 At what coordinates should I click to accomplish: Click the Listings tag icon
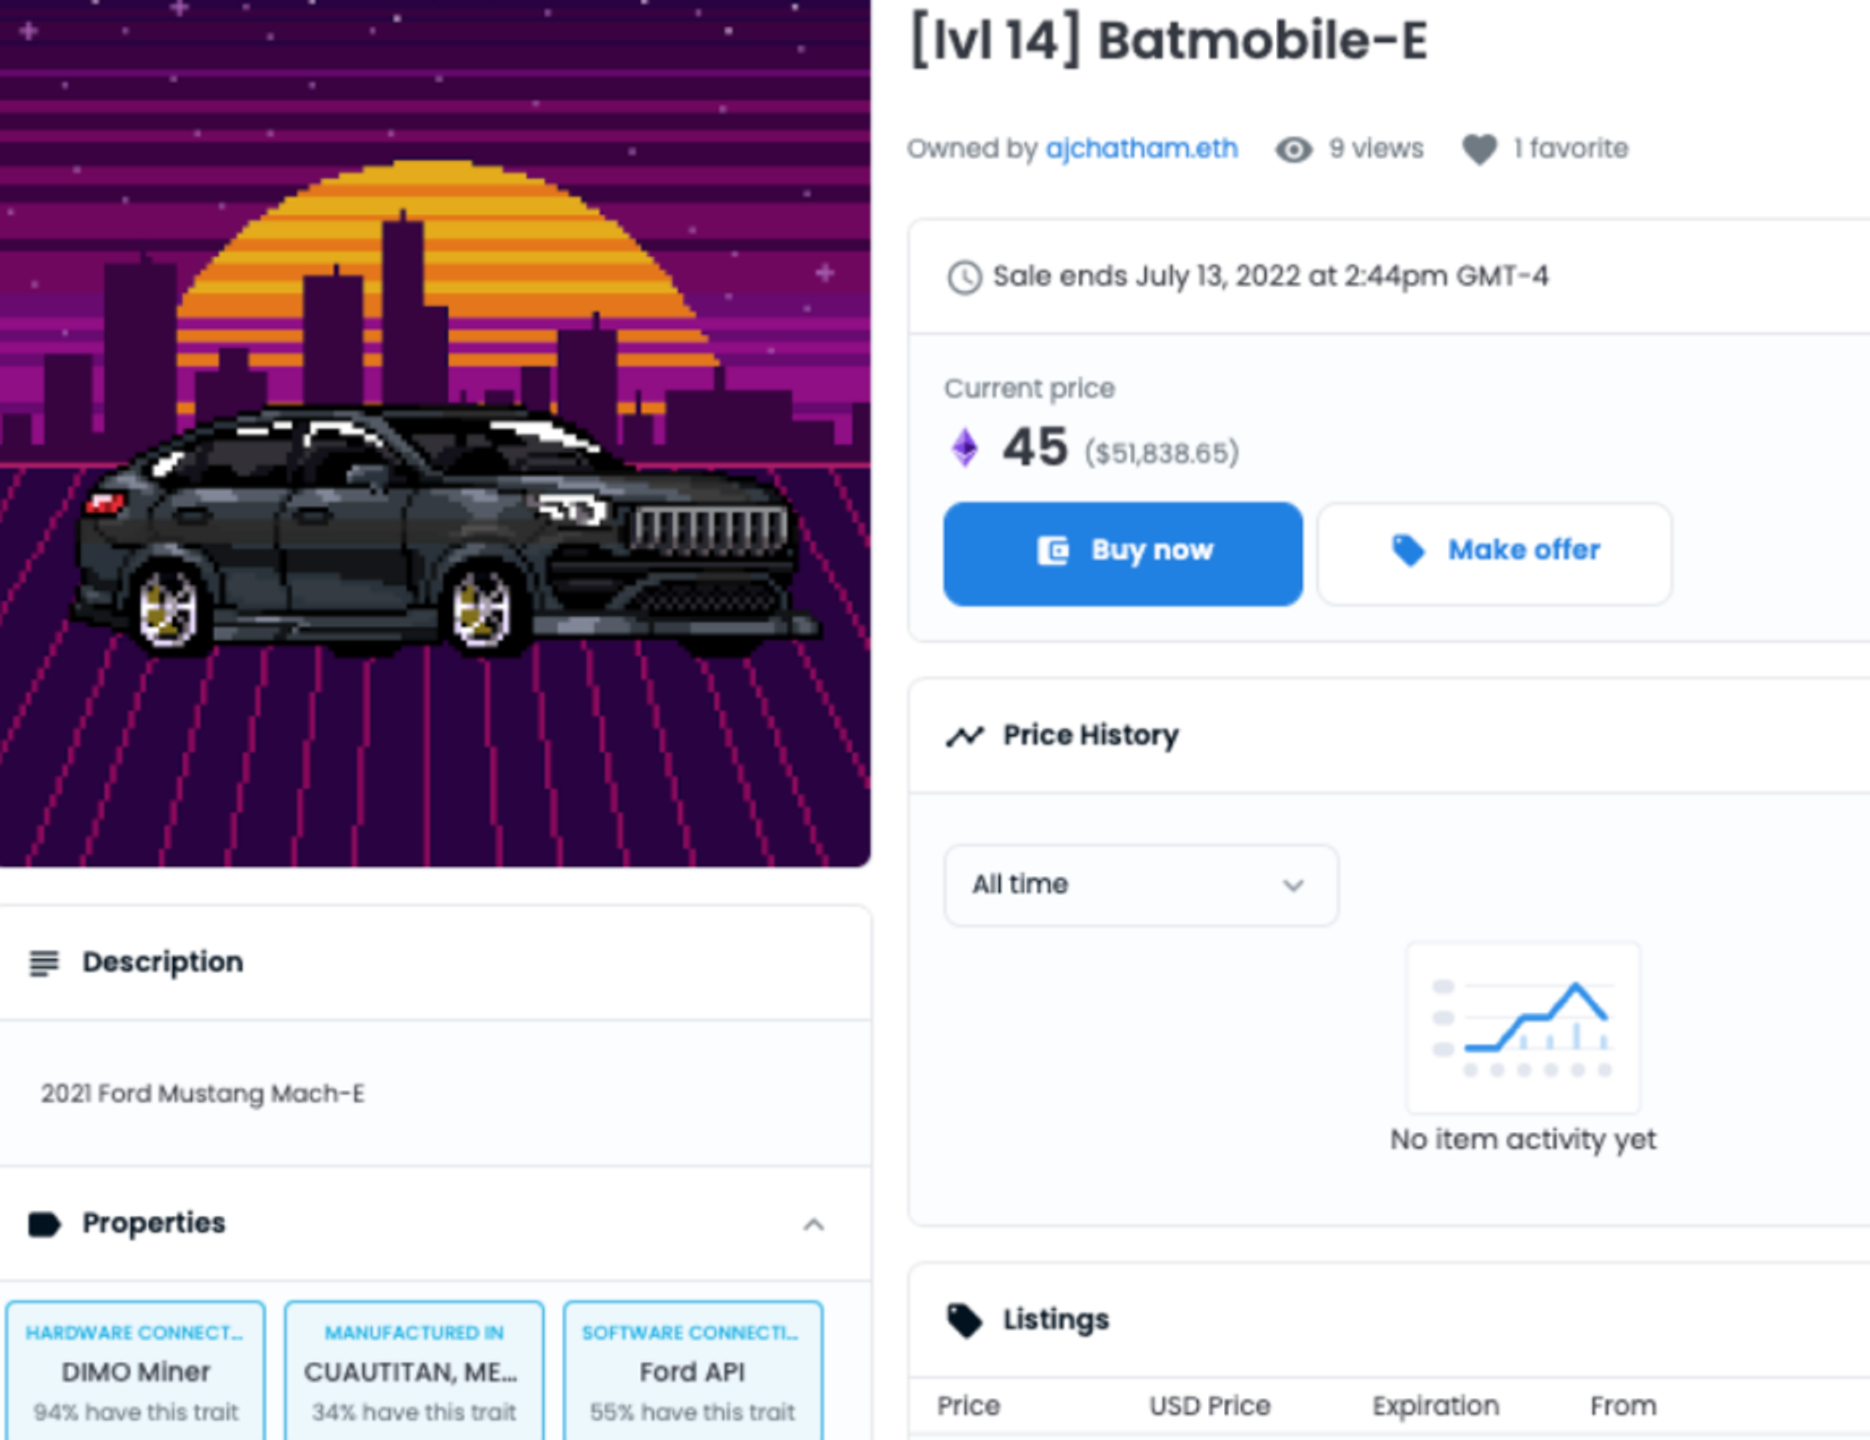[966, 1318]
